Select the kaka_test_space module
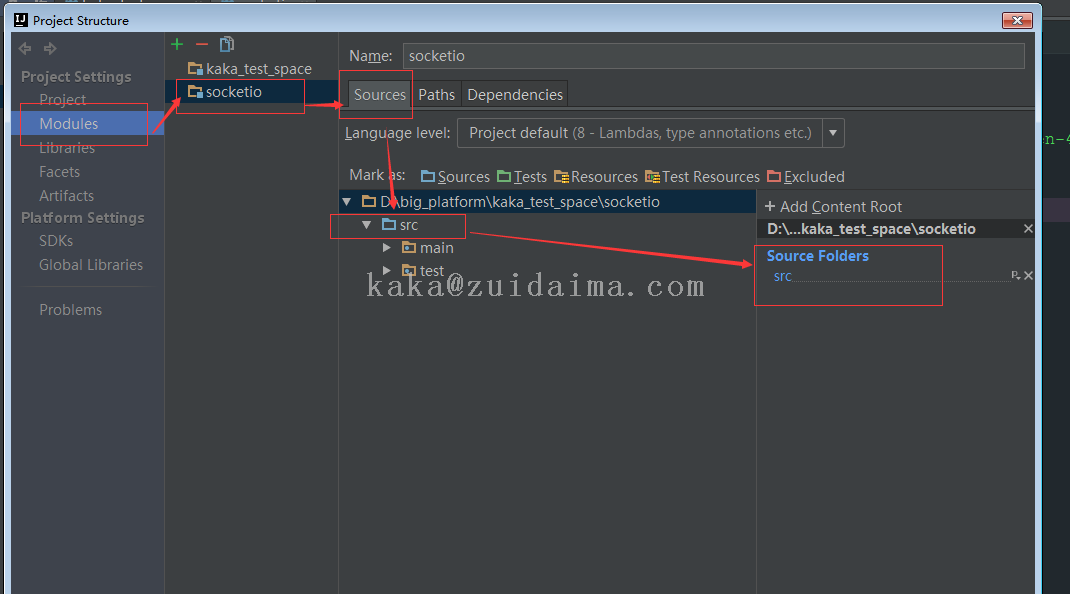Screen dimensions: 1070x594 250,69
